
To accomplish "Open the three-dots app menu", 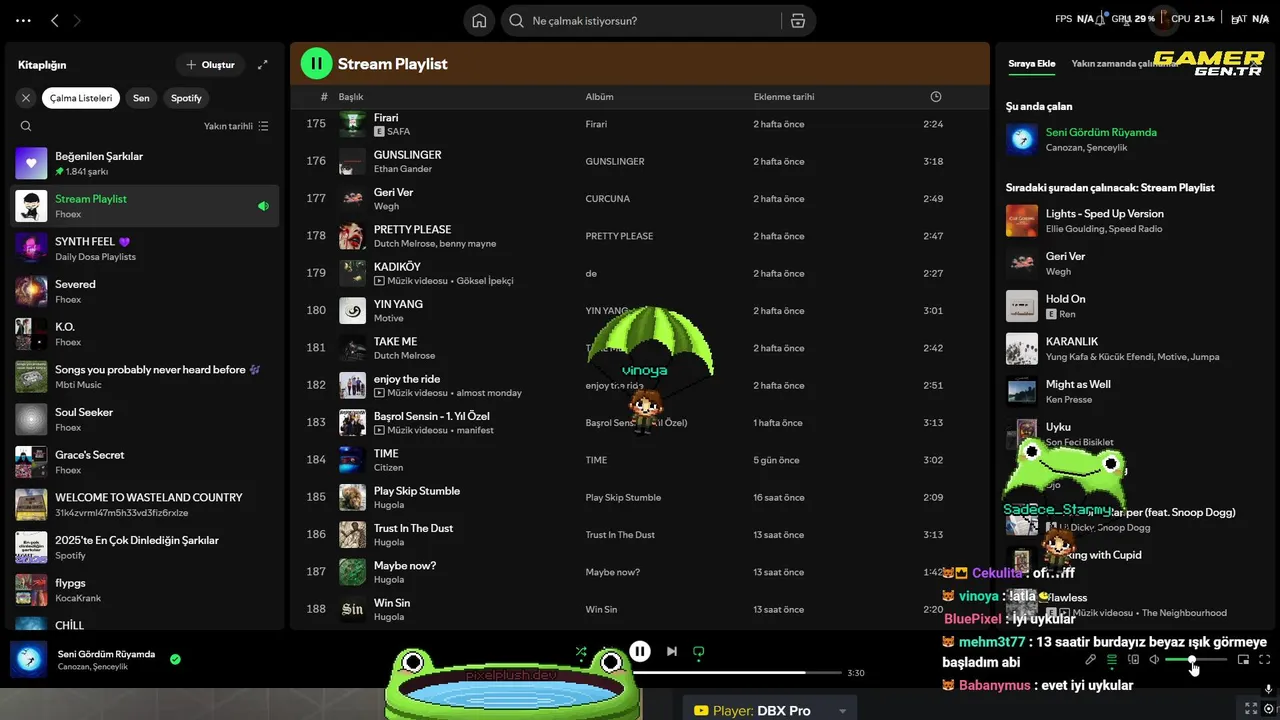I will (24, 21).
